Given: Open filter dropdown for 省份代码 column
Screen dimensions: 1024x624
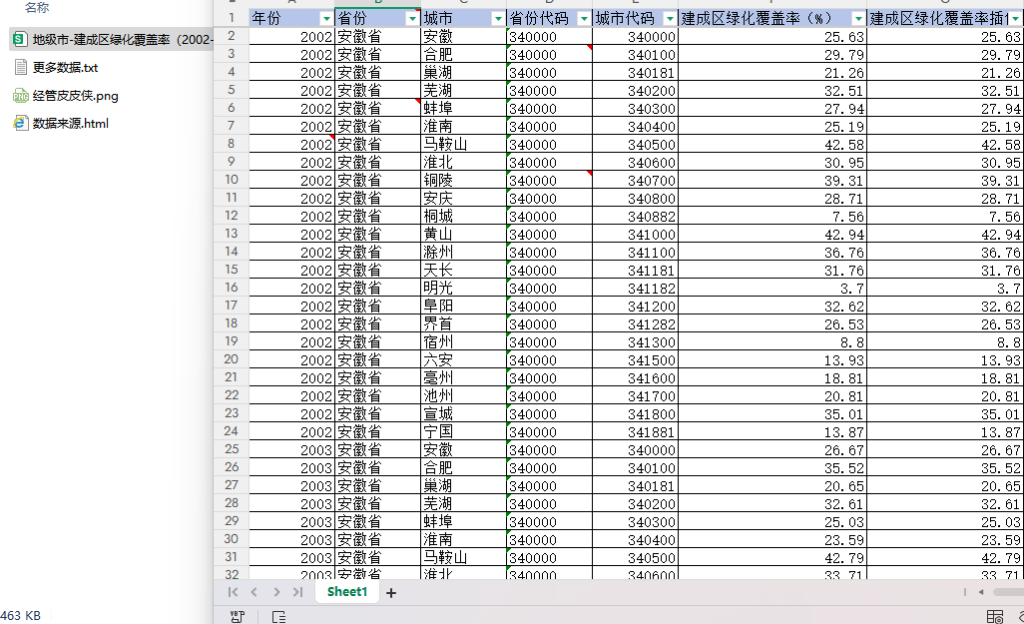Looking at the screenshot, I should pyautogui.click(x=584, y=19).
